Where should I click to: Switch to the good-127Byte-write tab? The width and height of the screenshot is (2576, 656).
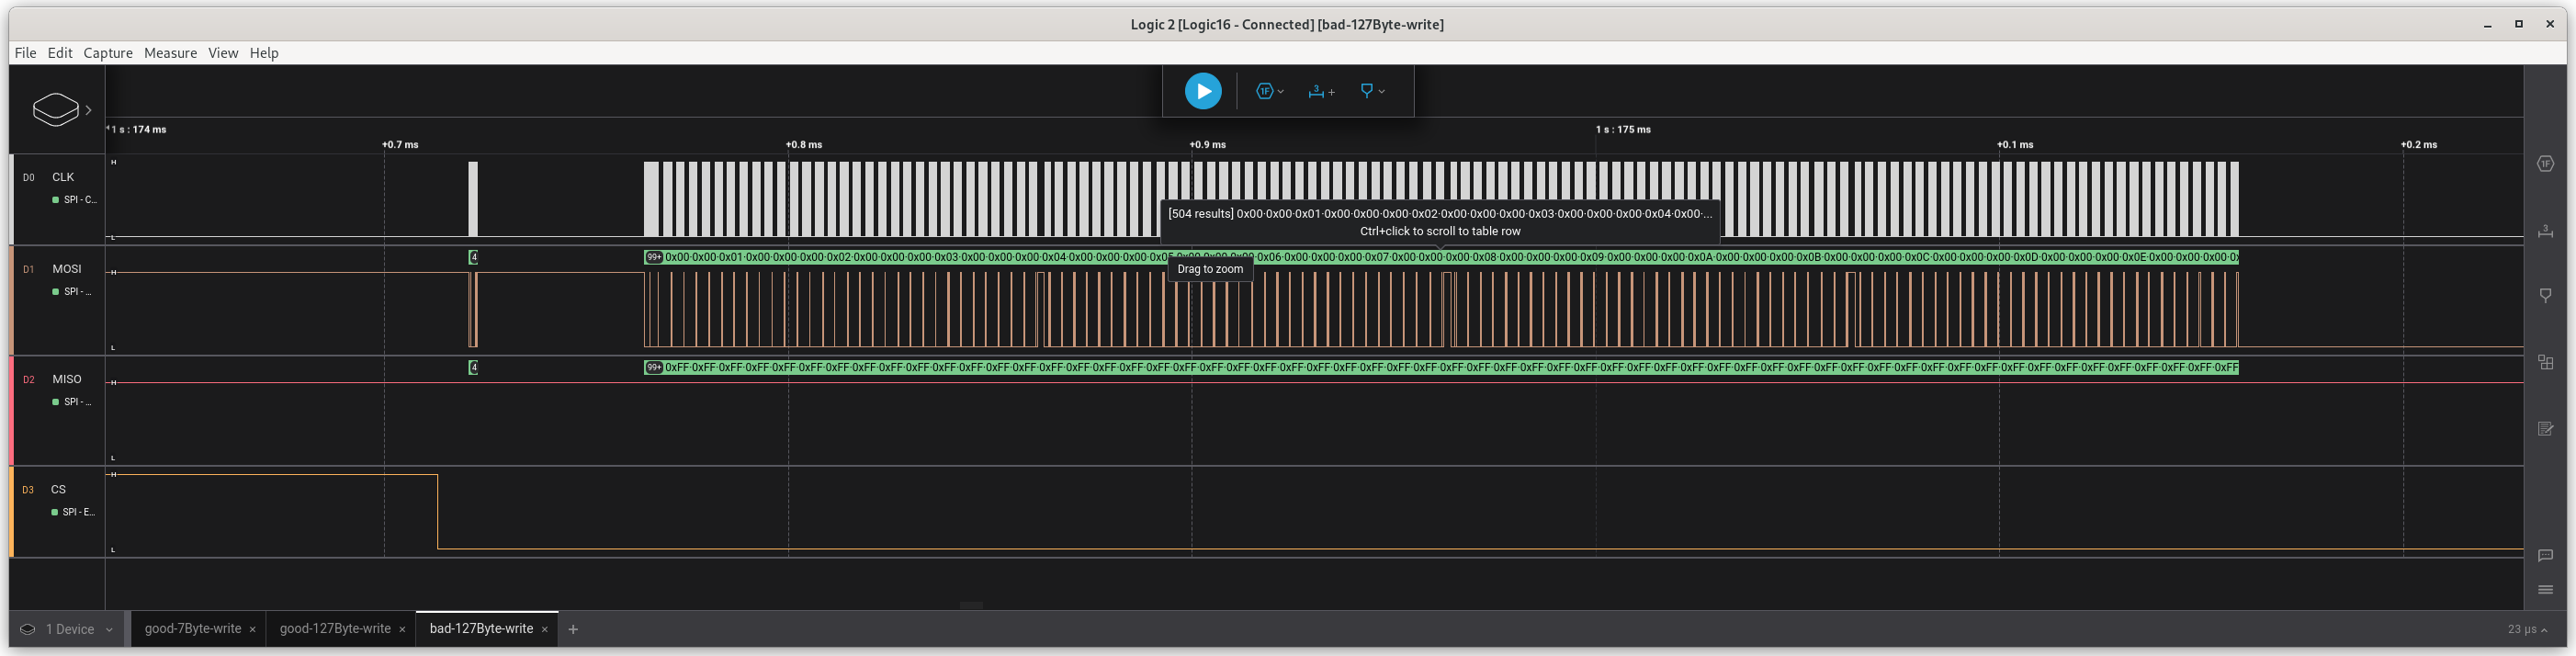pos(335,629)
